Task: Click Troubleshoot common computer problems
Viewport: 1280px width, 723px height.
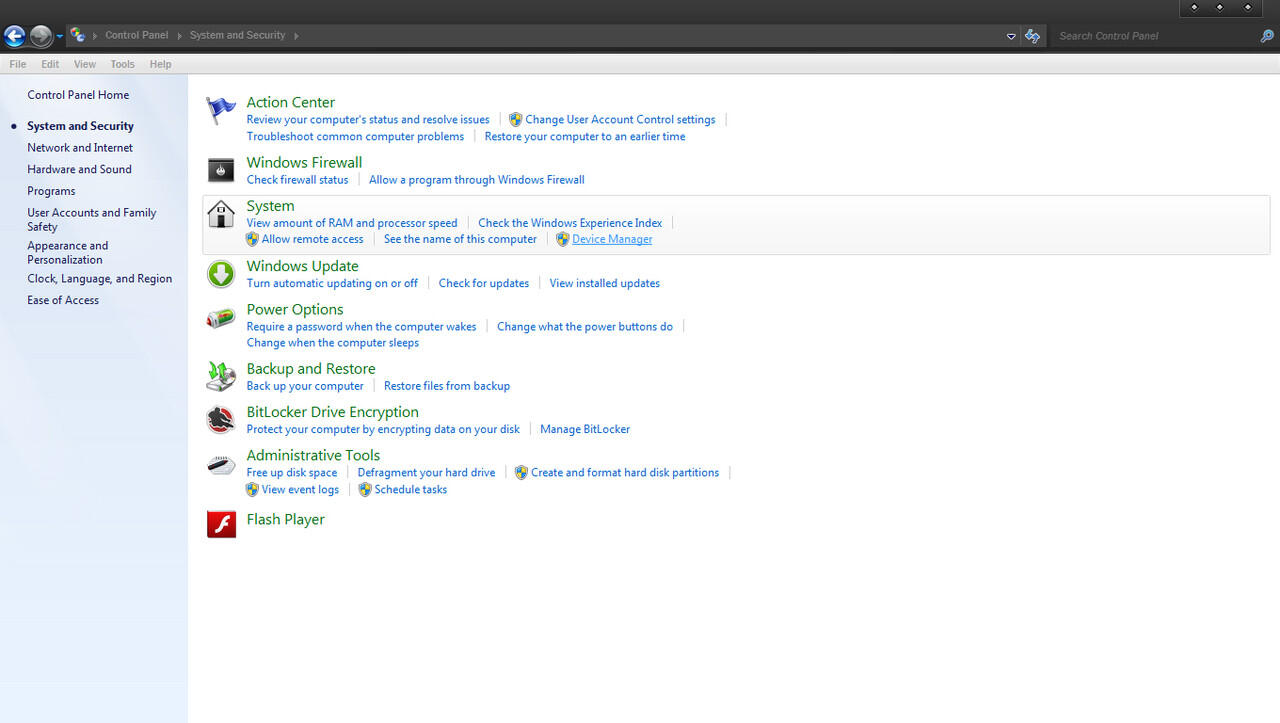Action: click(356, 136)
